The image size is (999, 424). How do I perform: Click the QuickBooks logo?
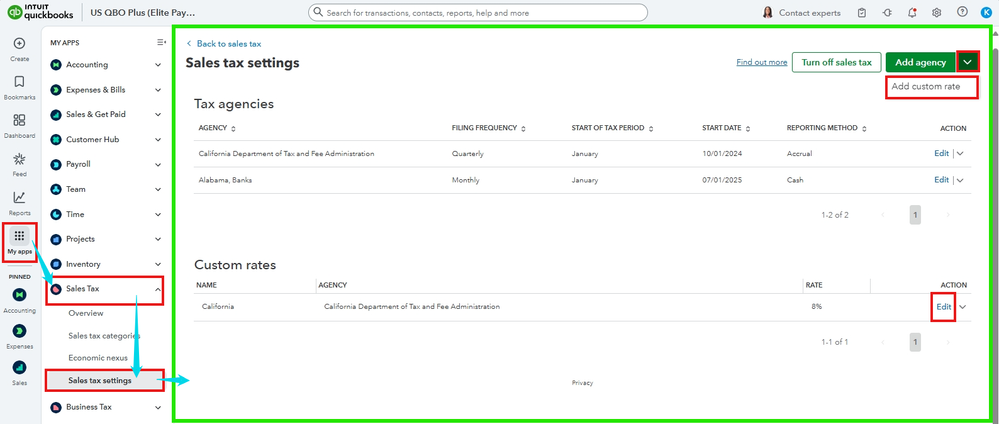40,12
